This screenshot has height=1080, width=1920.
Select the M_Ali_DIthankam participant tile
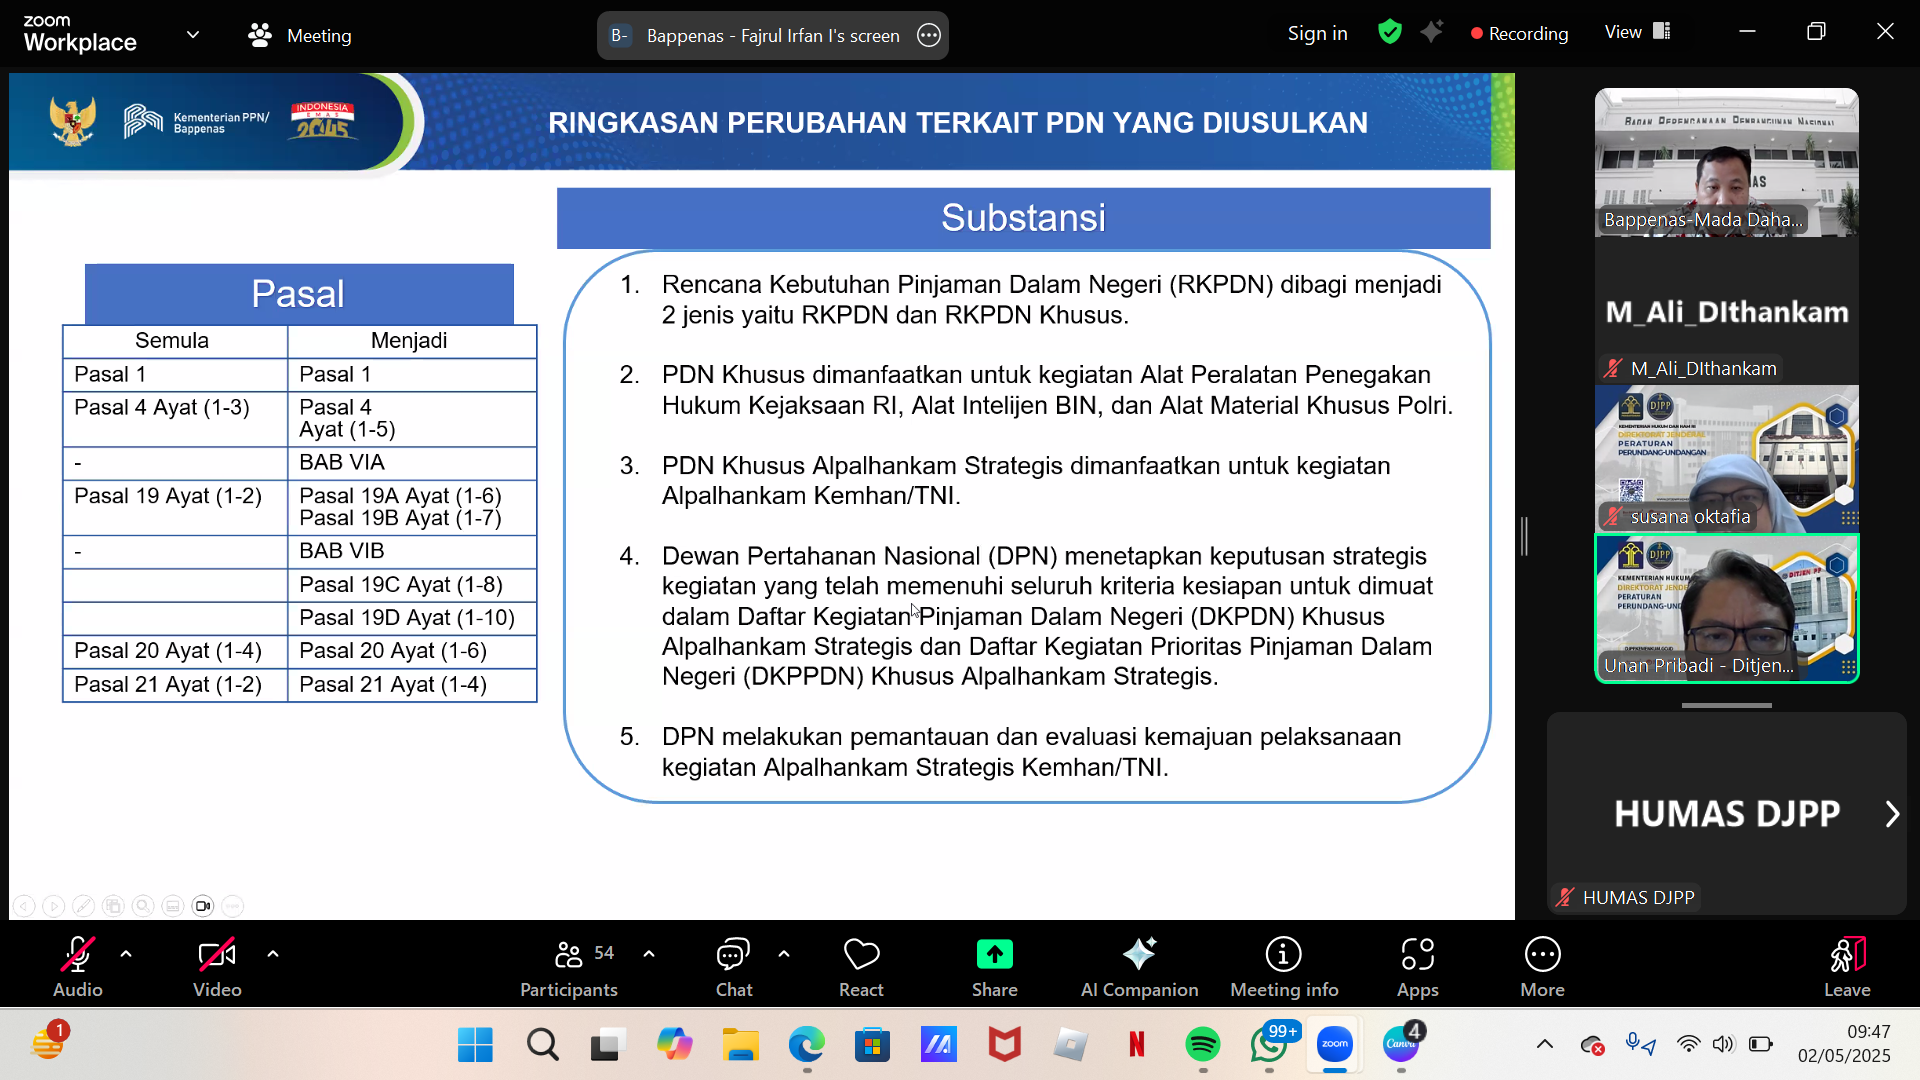[x=1727, y=311]
